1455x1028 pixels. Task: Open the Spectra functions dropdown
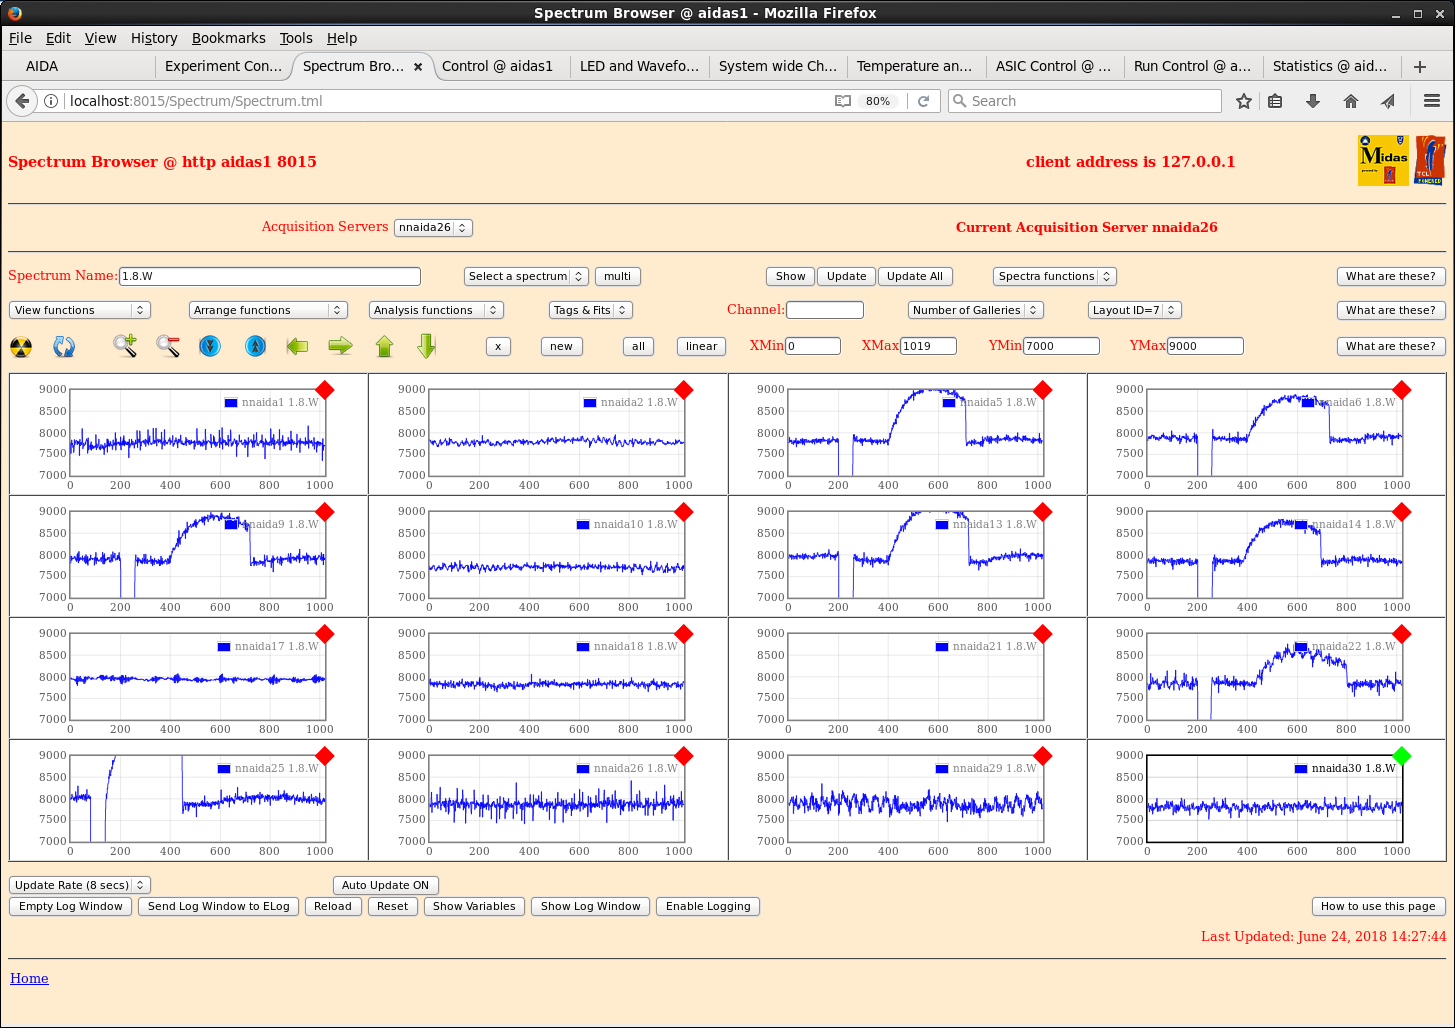pos(1055,276)
